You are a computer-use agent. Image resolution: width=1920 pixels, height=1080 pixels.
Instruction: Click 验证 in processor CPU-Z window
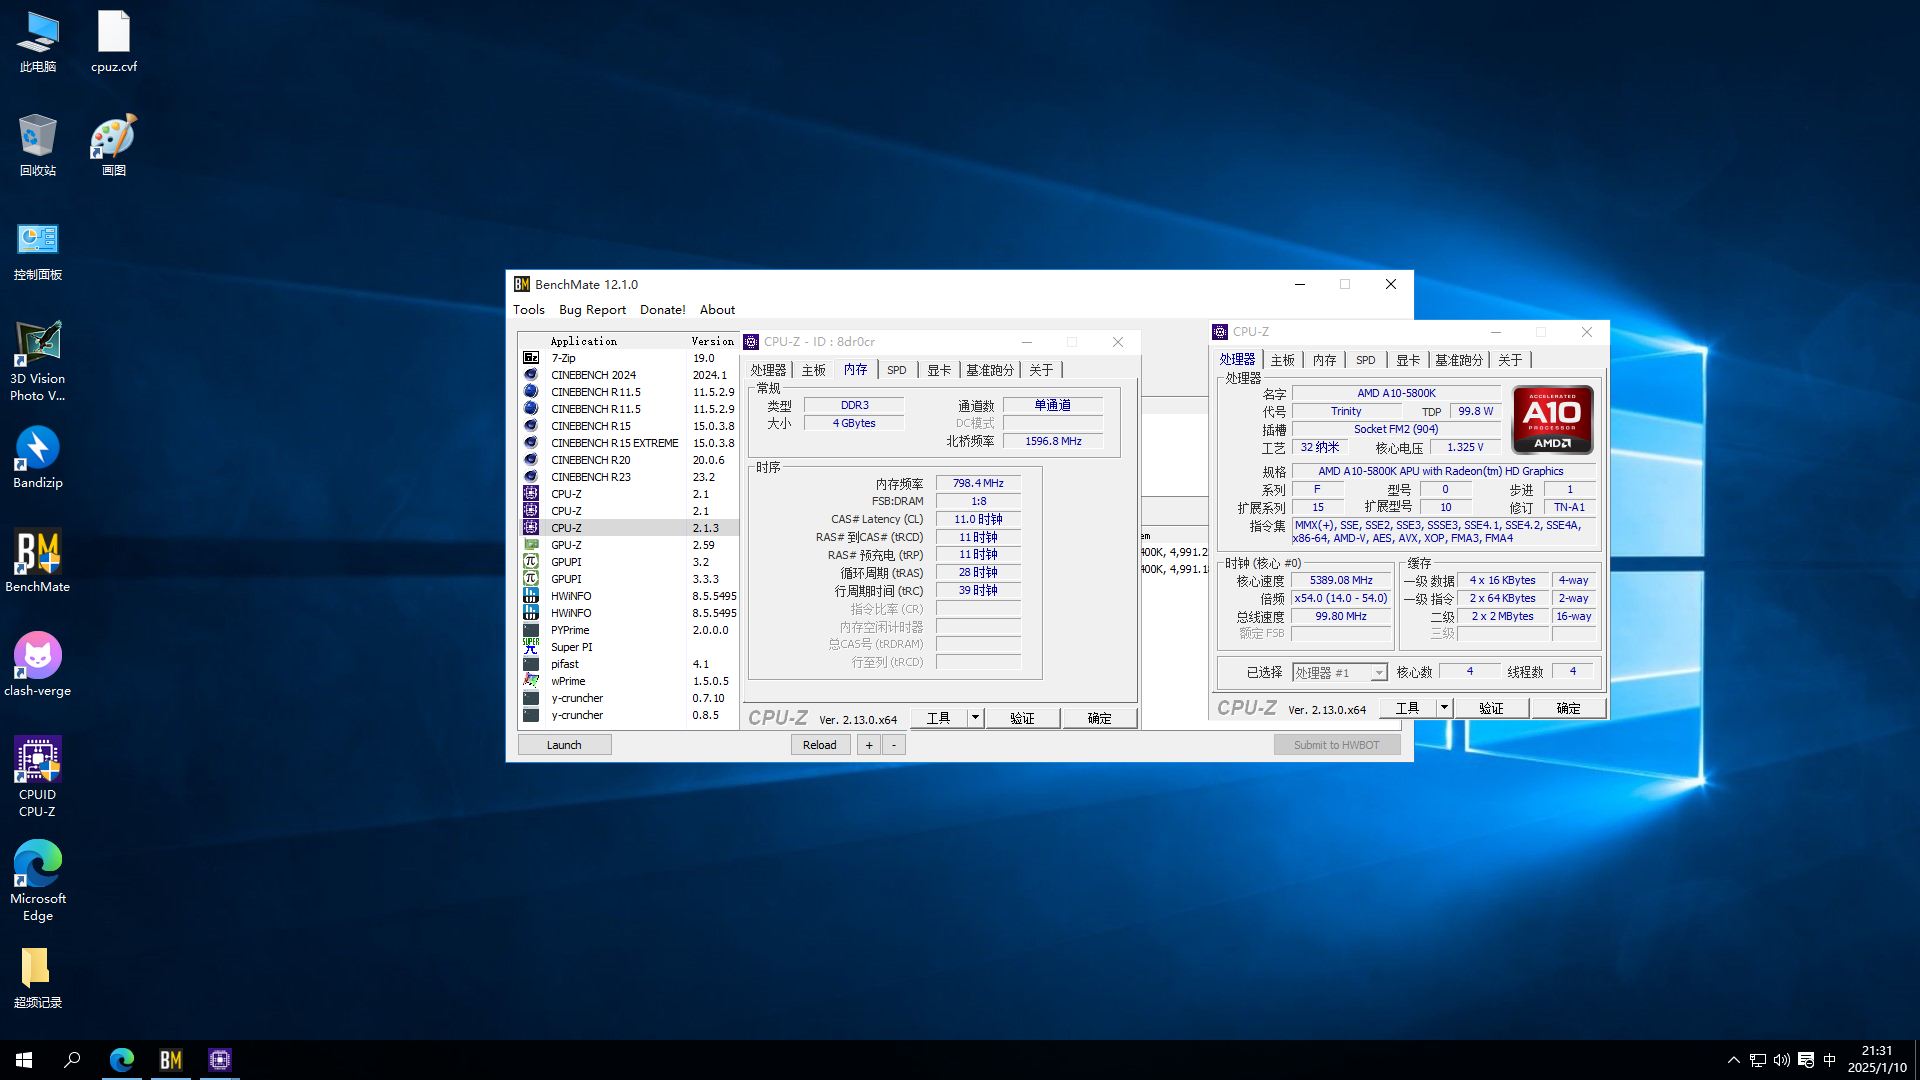click(x=1491, y=708)
